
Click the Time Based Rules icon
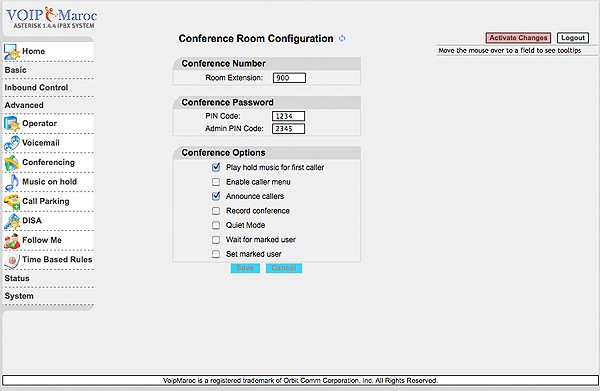11,260
